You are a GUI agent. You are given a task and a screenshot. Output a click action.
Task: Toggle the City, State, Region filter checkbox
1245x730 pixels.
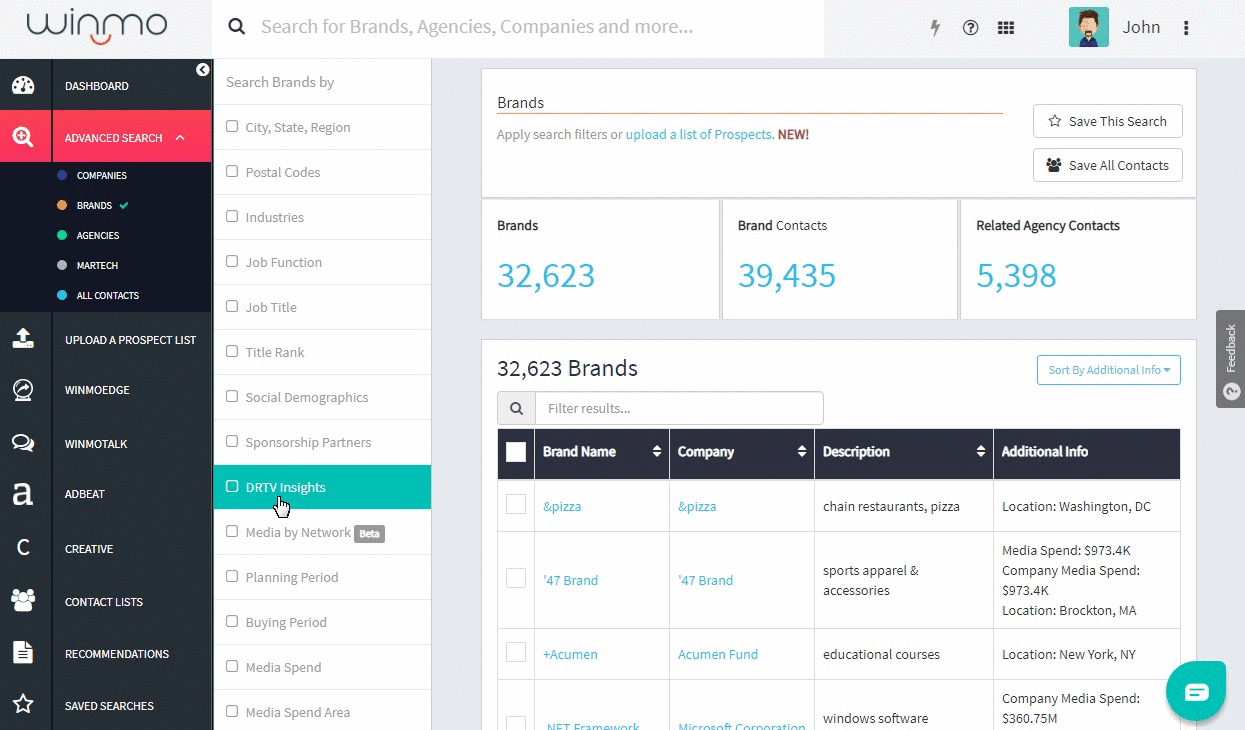coord(232,127)
